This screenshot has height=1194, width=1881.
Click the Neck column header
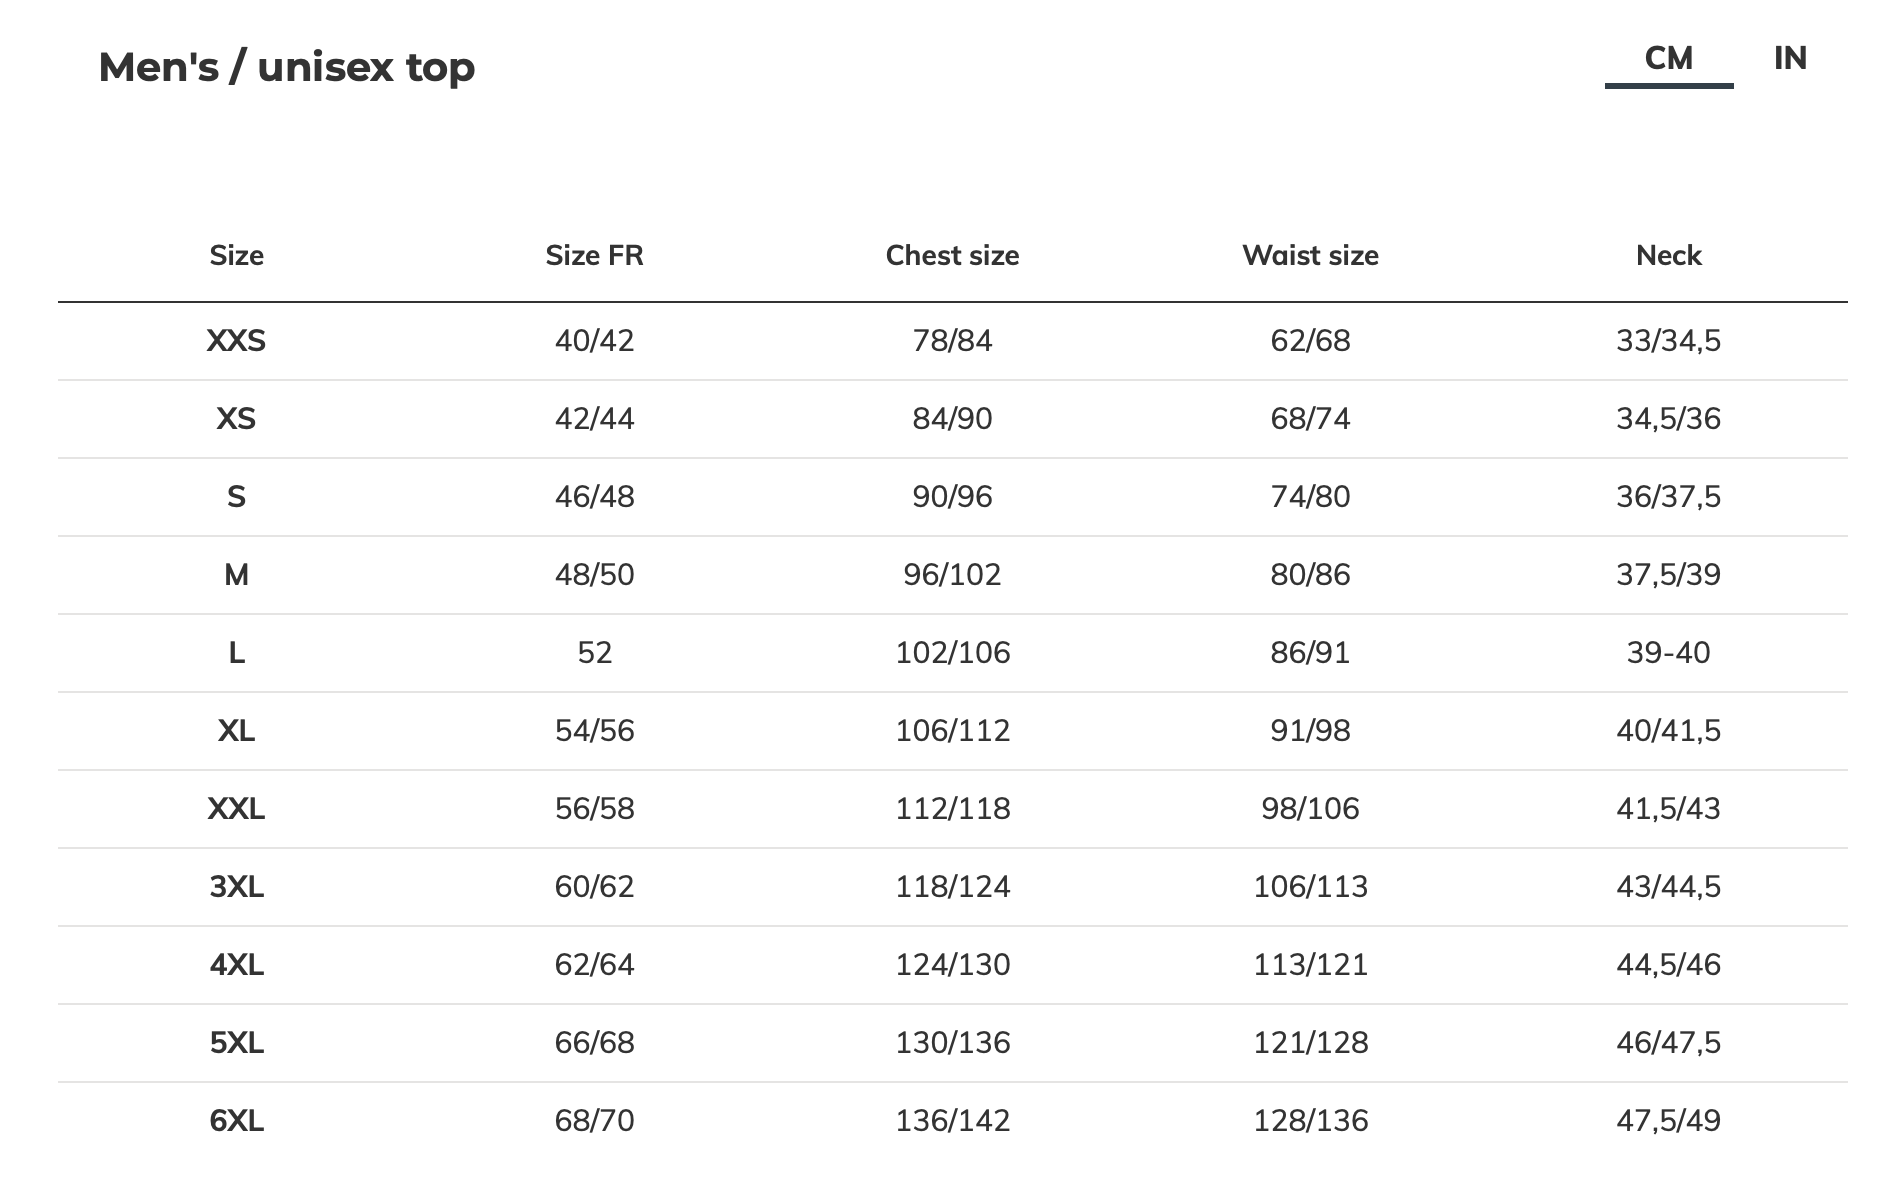pos(1668,256)
